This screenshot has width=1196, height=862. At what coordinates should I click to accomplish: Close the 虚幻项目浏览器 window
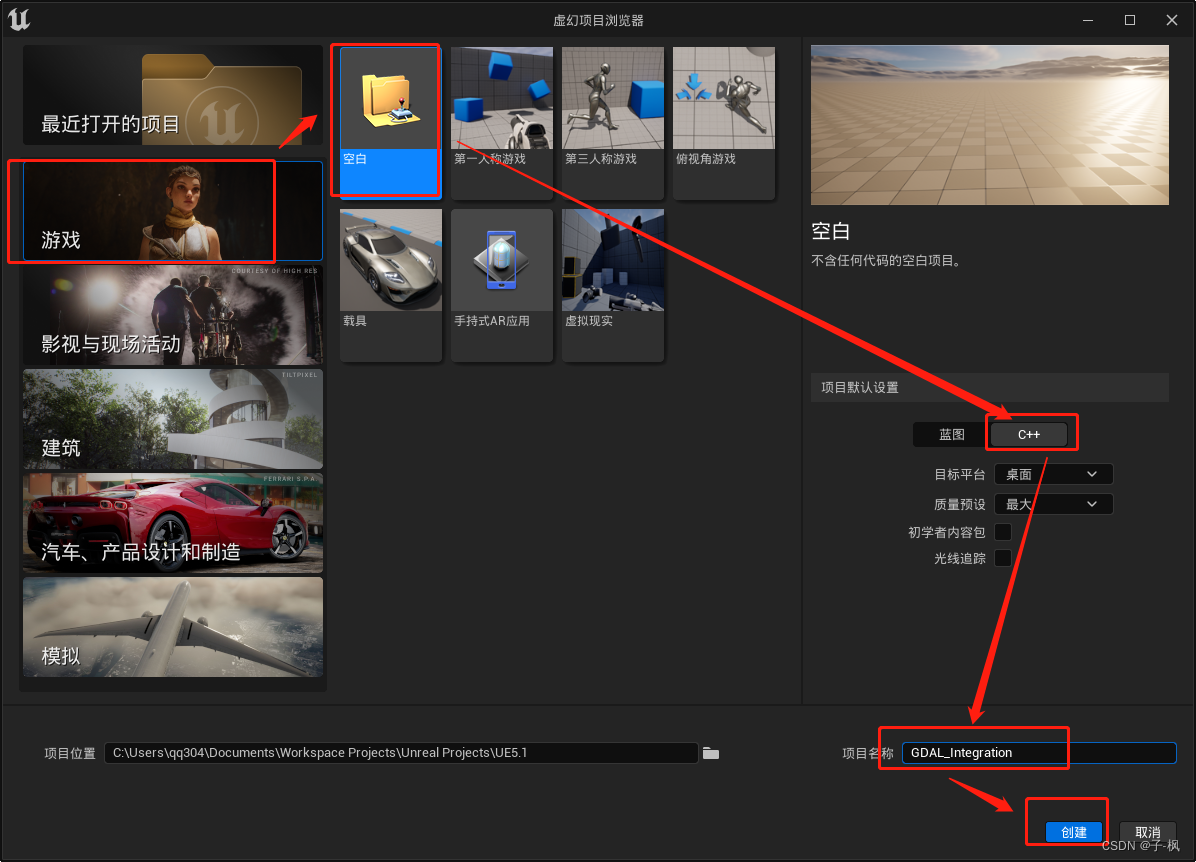click(x=1172, y=21)
